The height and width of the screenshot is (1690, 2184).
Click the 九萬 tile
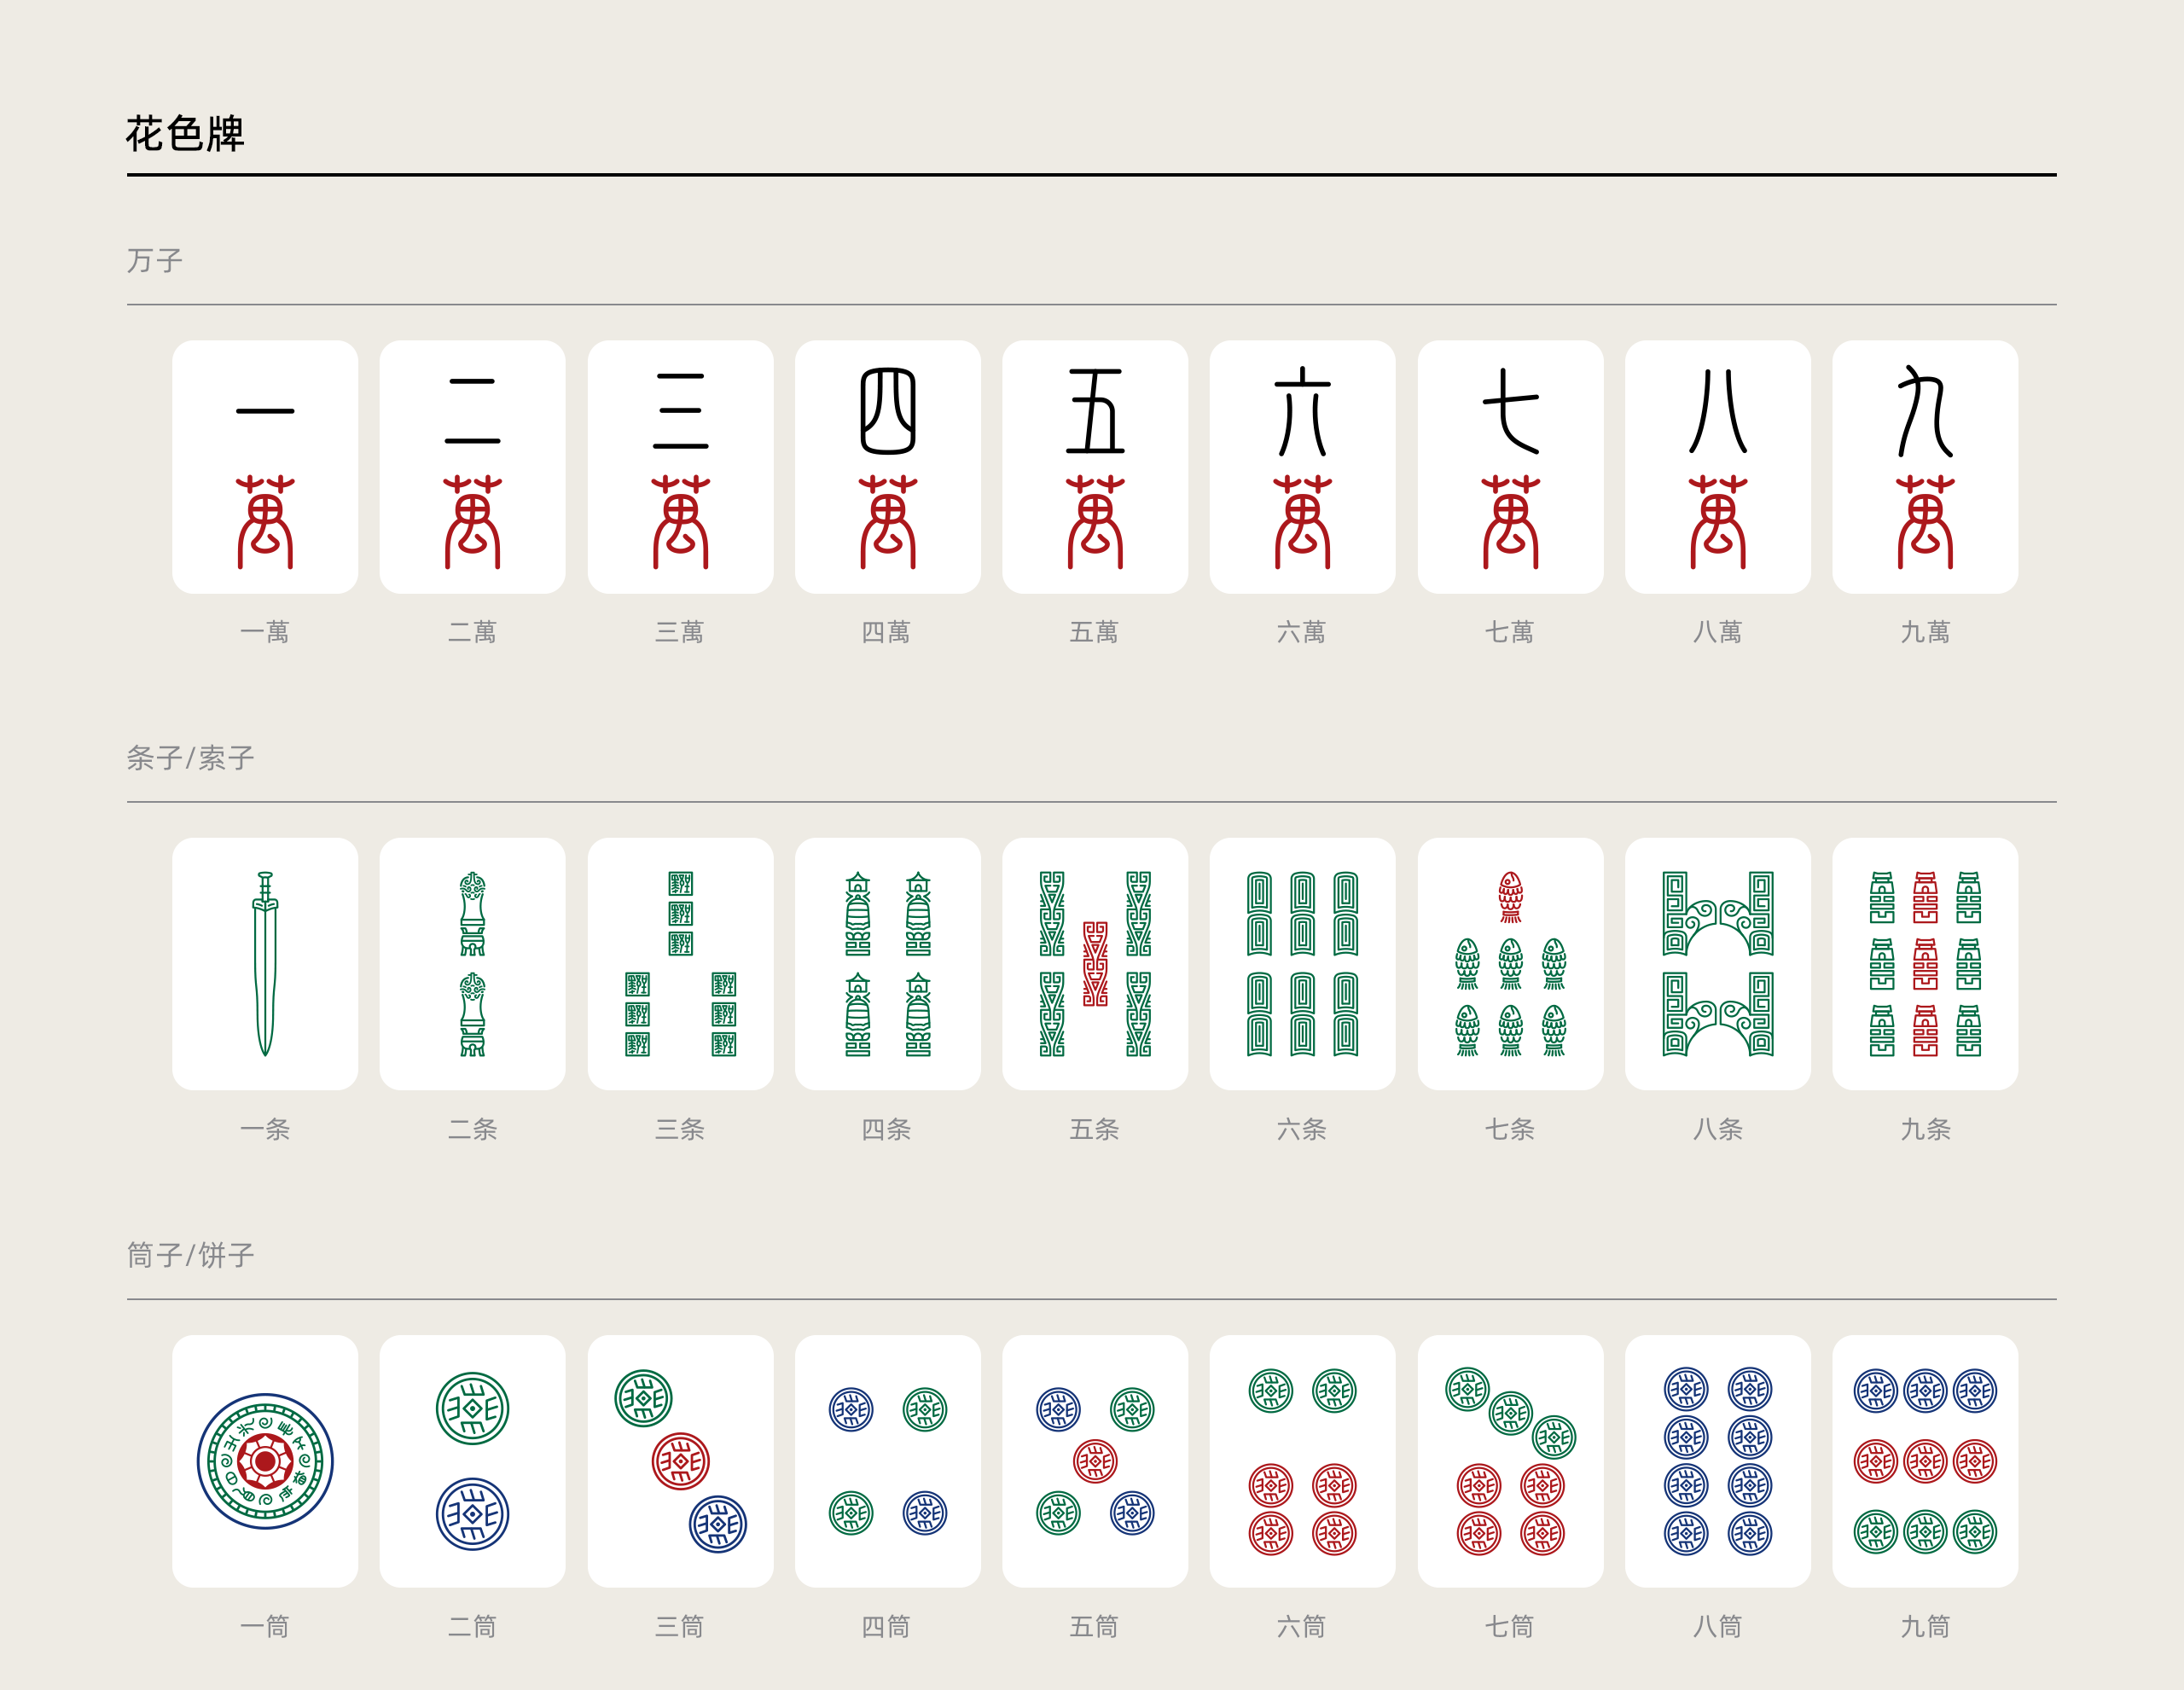tap(1925, 466)
